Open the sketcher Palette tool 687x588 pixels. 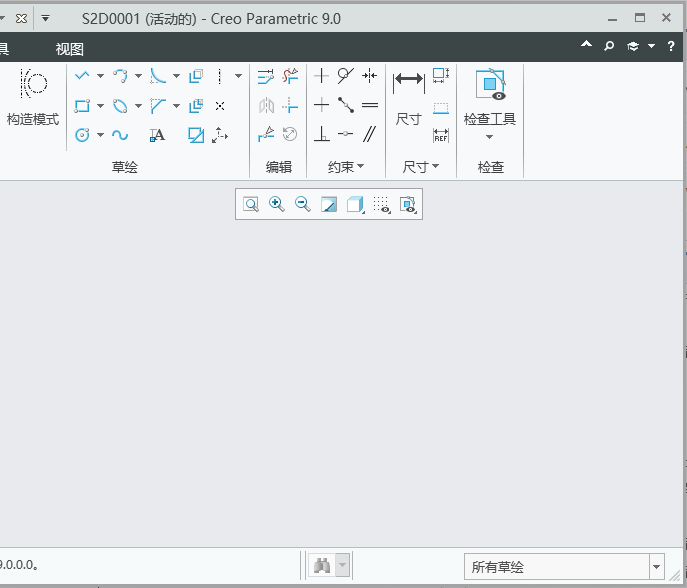point(196,135)
